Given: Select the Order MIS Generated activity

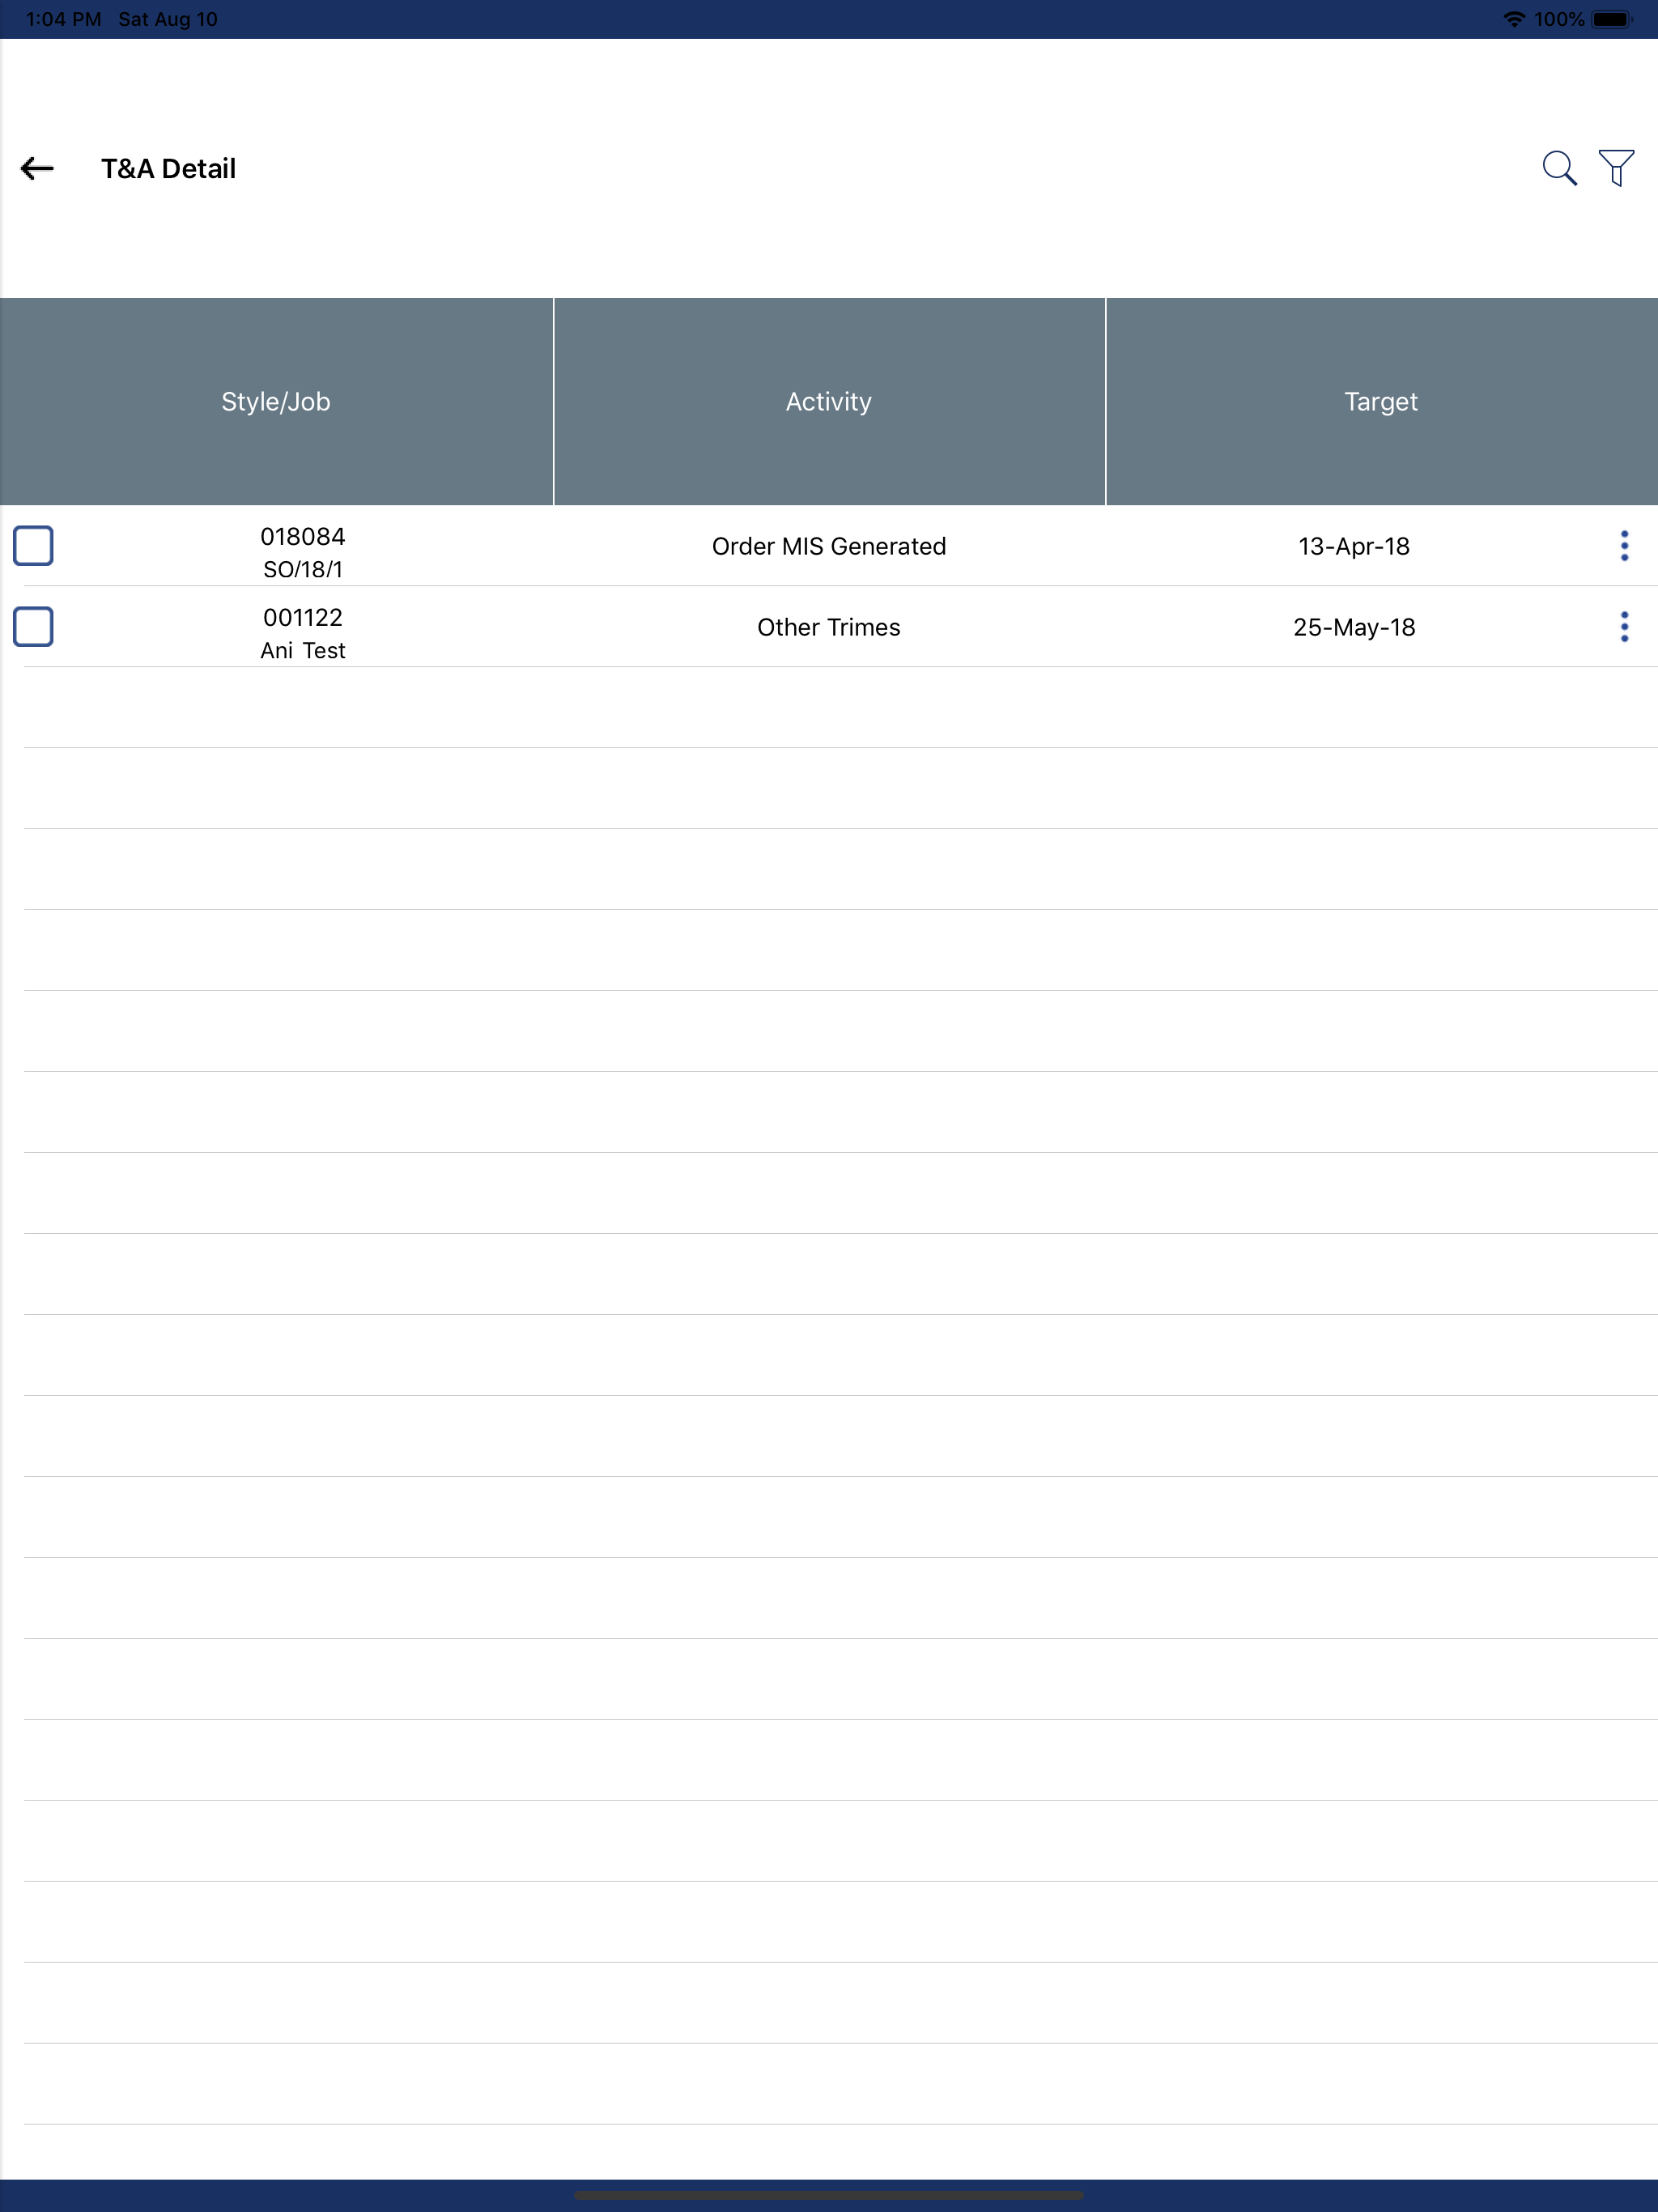Looking at the screenshot, I should pos(829,546).
